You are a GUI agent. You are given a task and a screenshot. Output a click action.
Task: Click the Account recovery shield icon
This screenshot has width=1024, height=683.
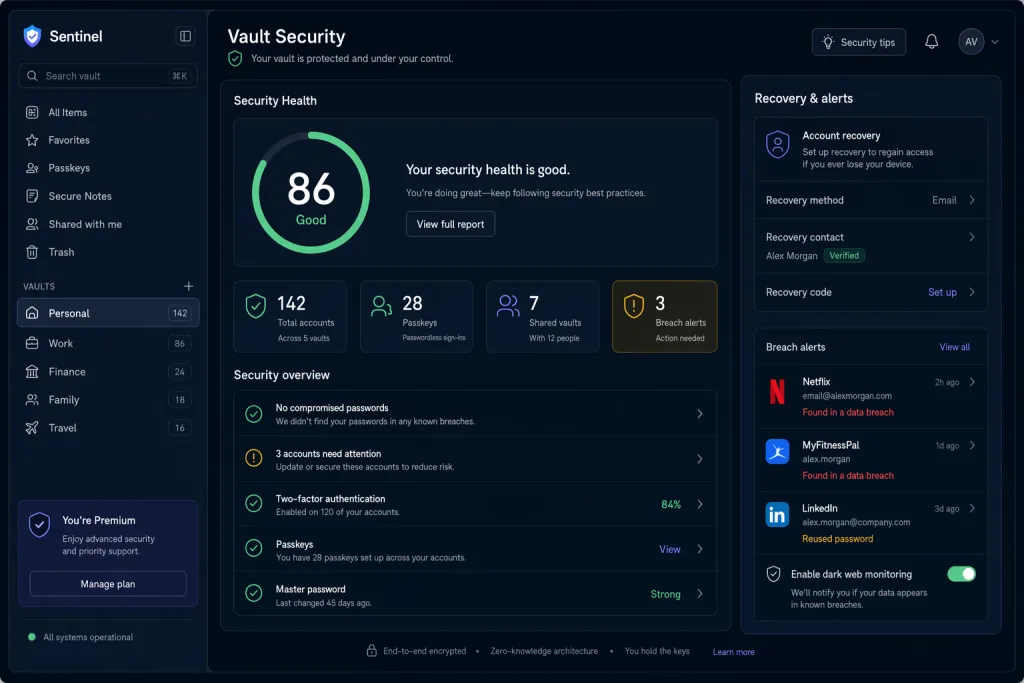click(777, 144)
